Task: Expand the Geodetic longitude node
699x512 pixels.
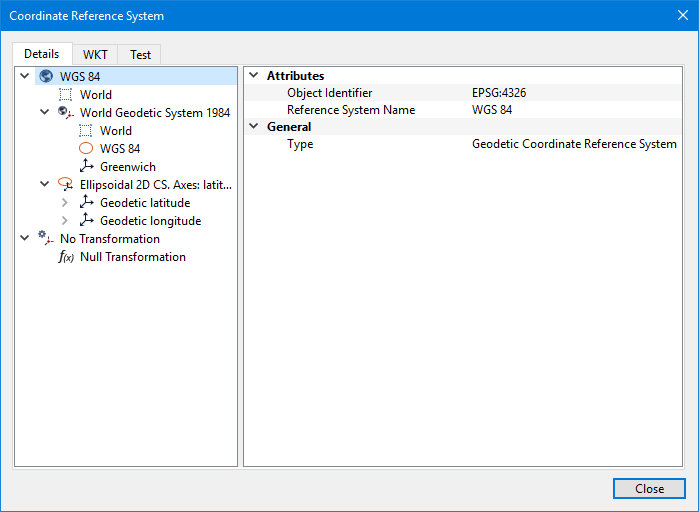Action: pyautogui.click(x=65, y=221)
